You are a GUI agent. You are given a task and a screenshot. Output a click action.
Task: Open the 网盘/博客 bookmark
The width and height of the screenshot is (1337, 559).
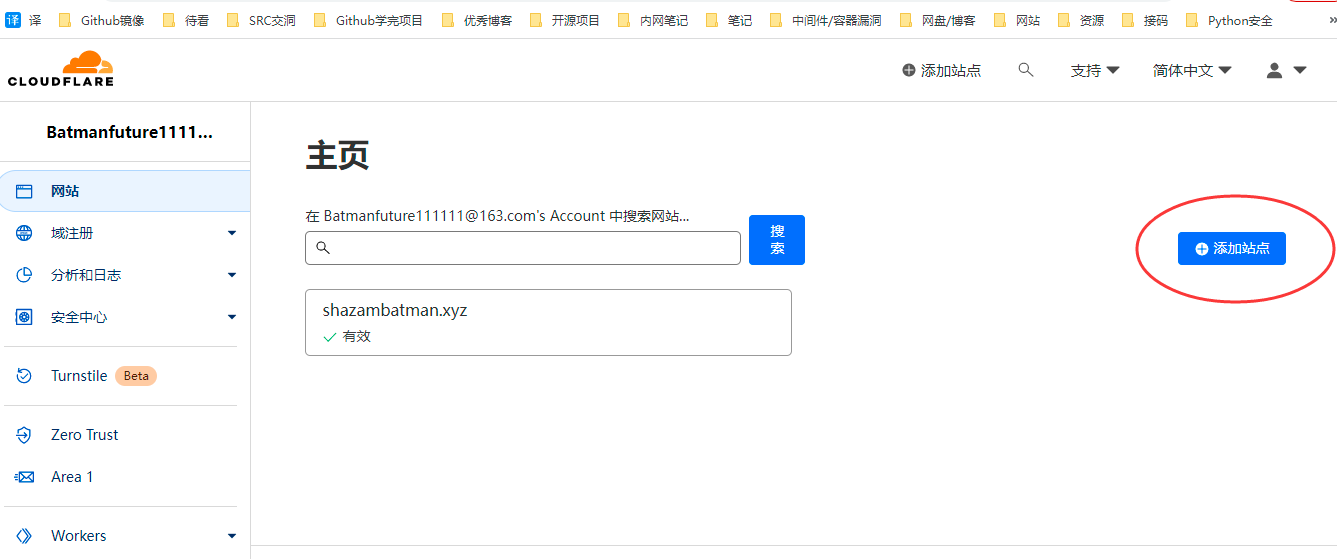[x=938, y=20]
